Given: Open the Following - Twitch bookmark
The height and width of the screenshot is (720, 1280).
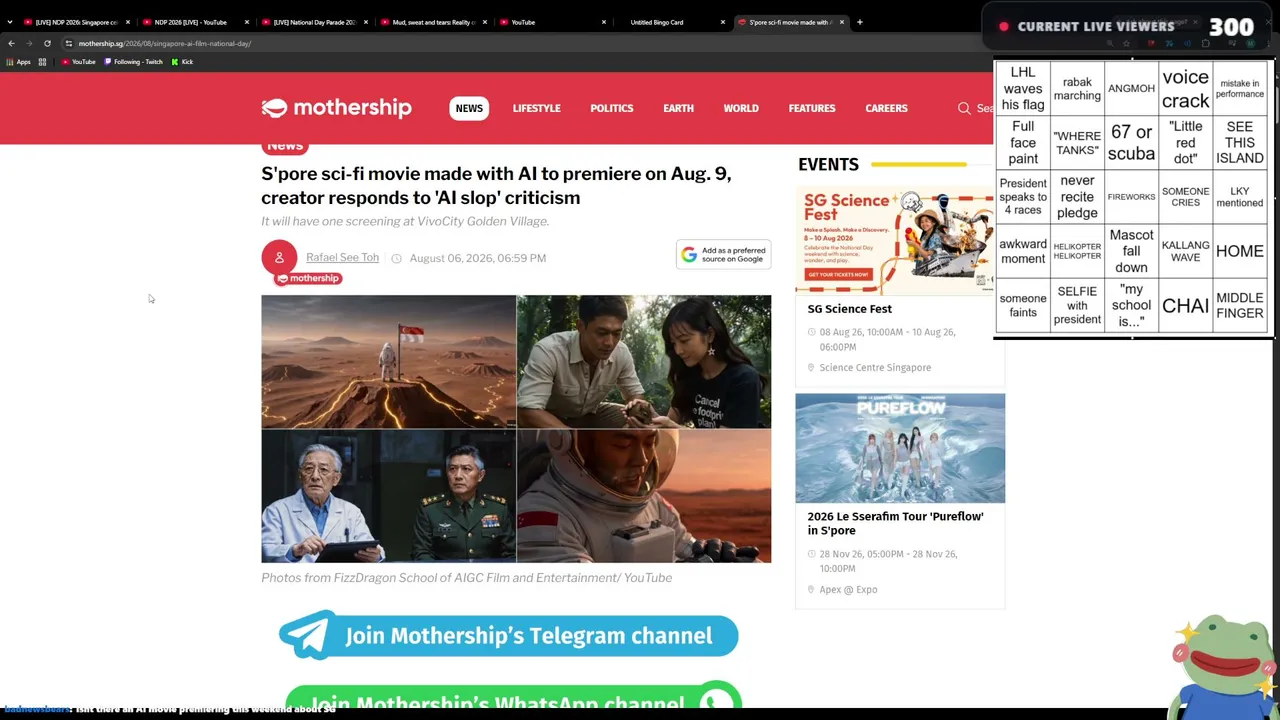Looking at the screenshot, I should click(134, 62).
